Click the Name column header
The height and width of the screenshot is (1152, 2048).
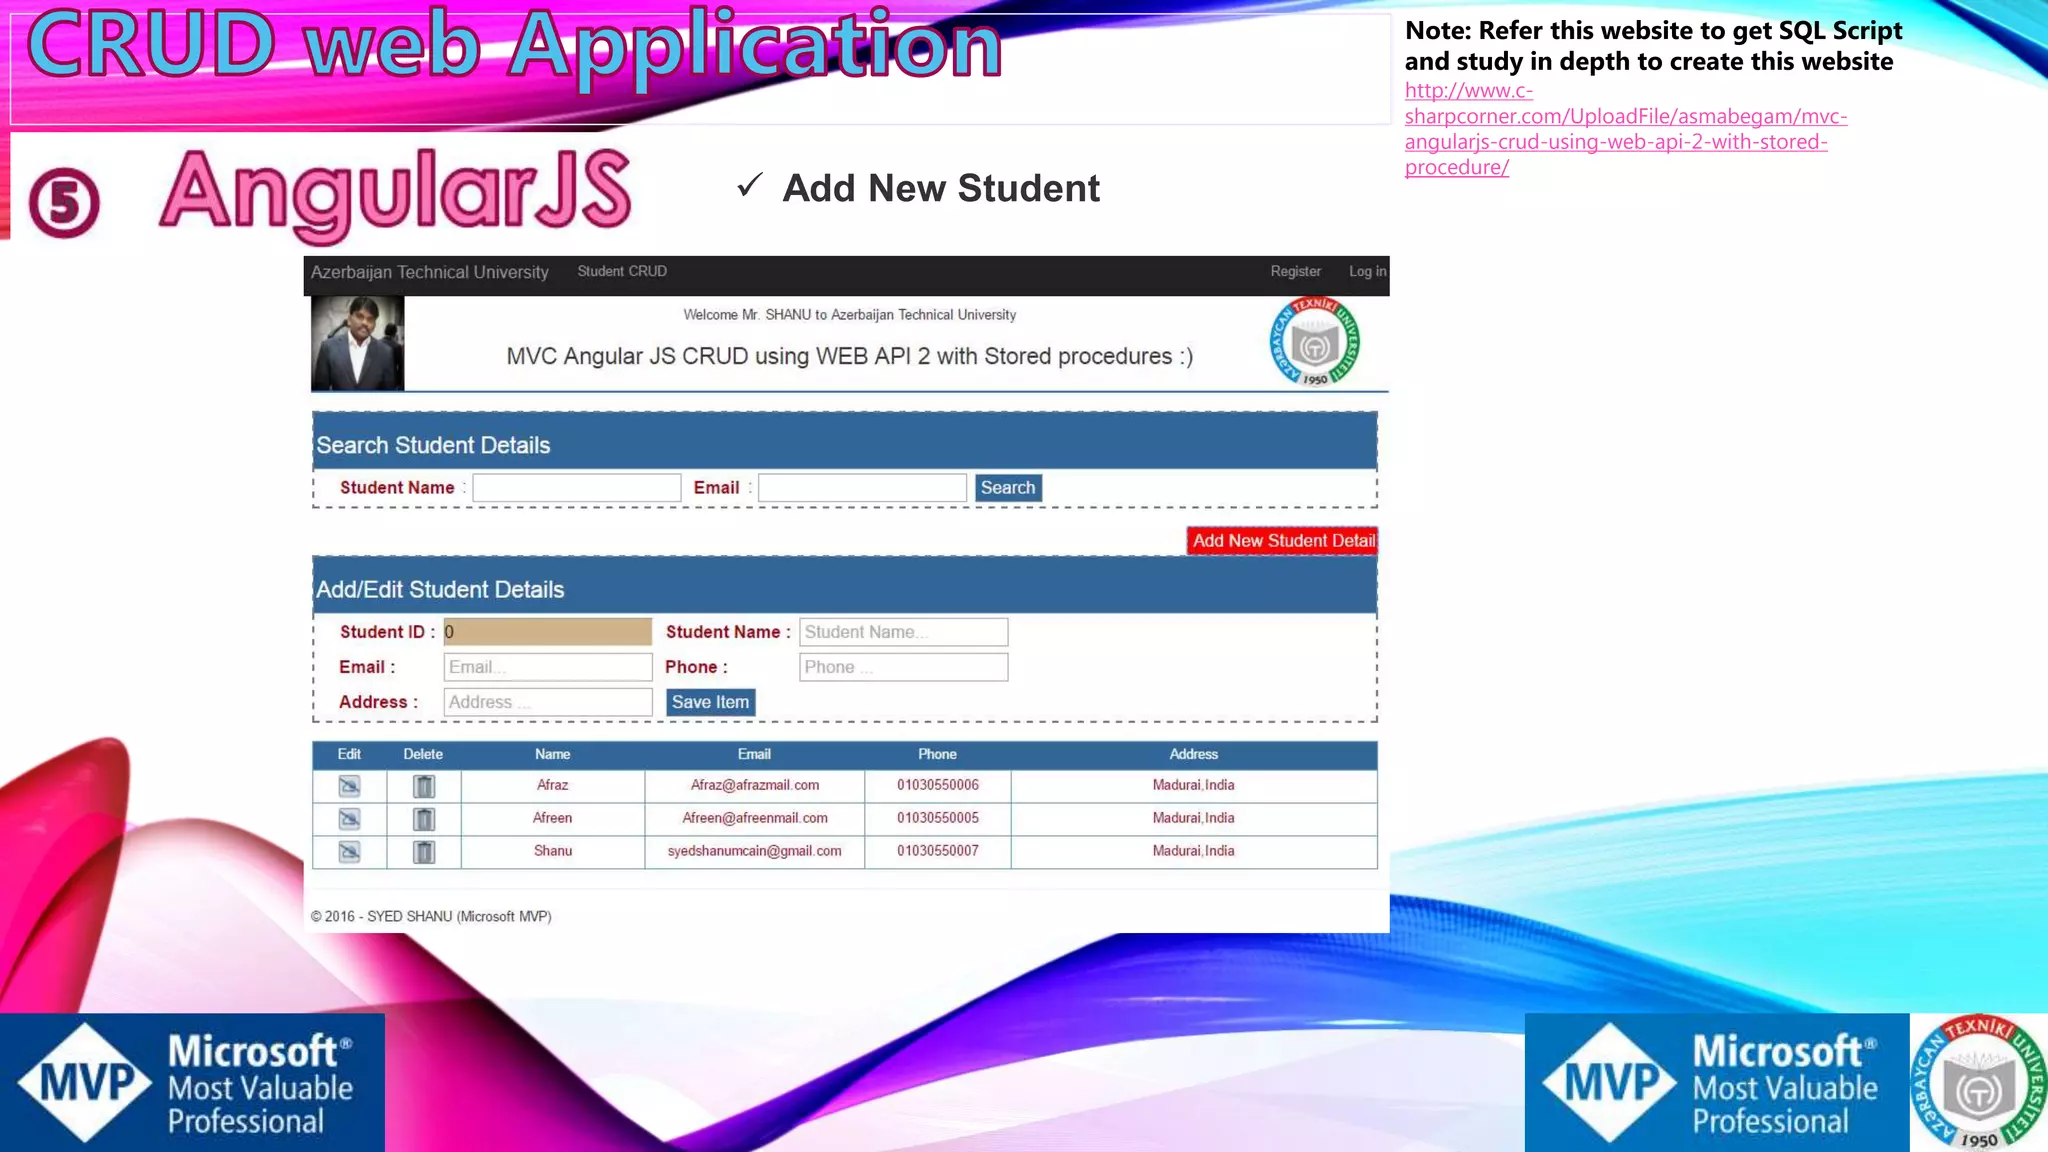coord(552,754)
